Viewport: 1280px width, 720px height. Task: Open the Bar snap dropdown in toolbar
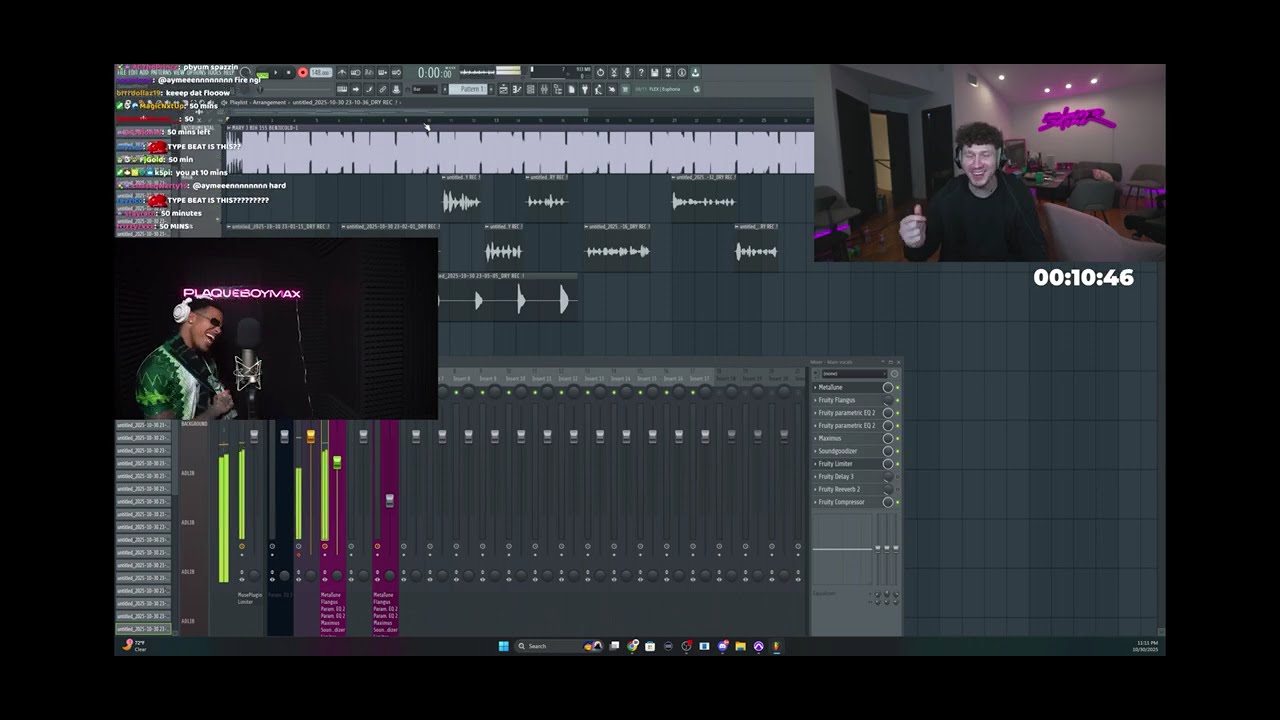tap(425, 89)
